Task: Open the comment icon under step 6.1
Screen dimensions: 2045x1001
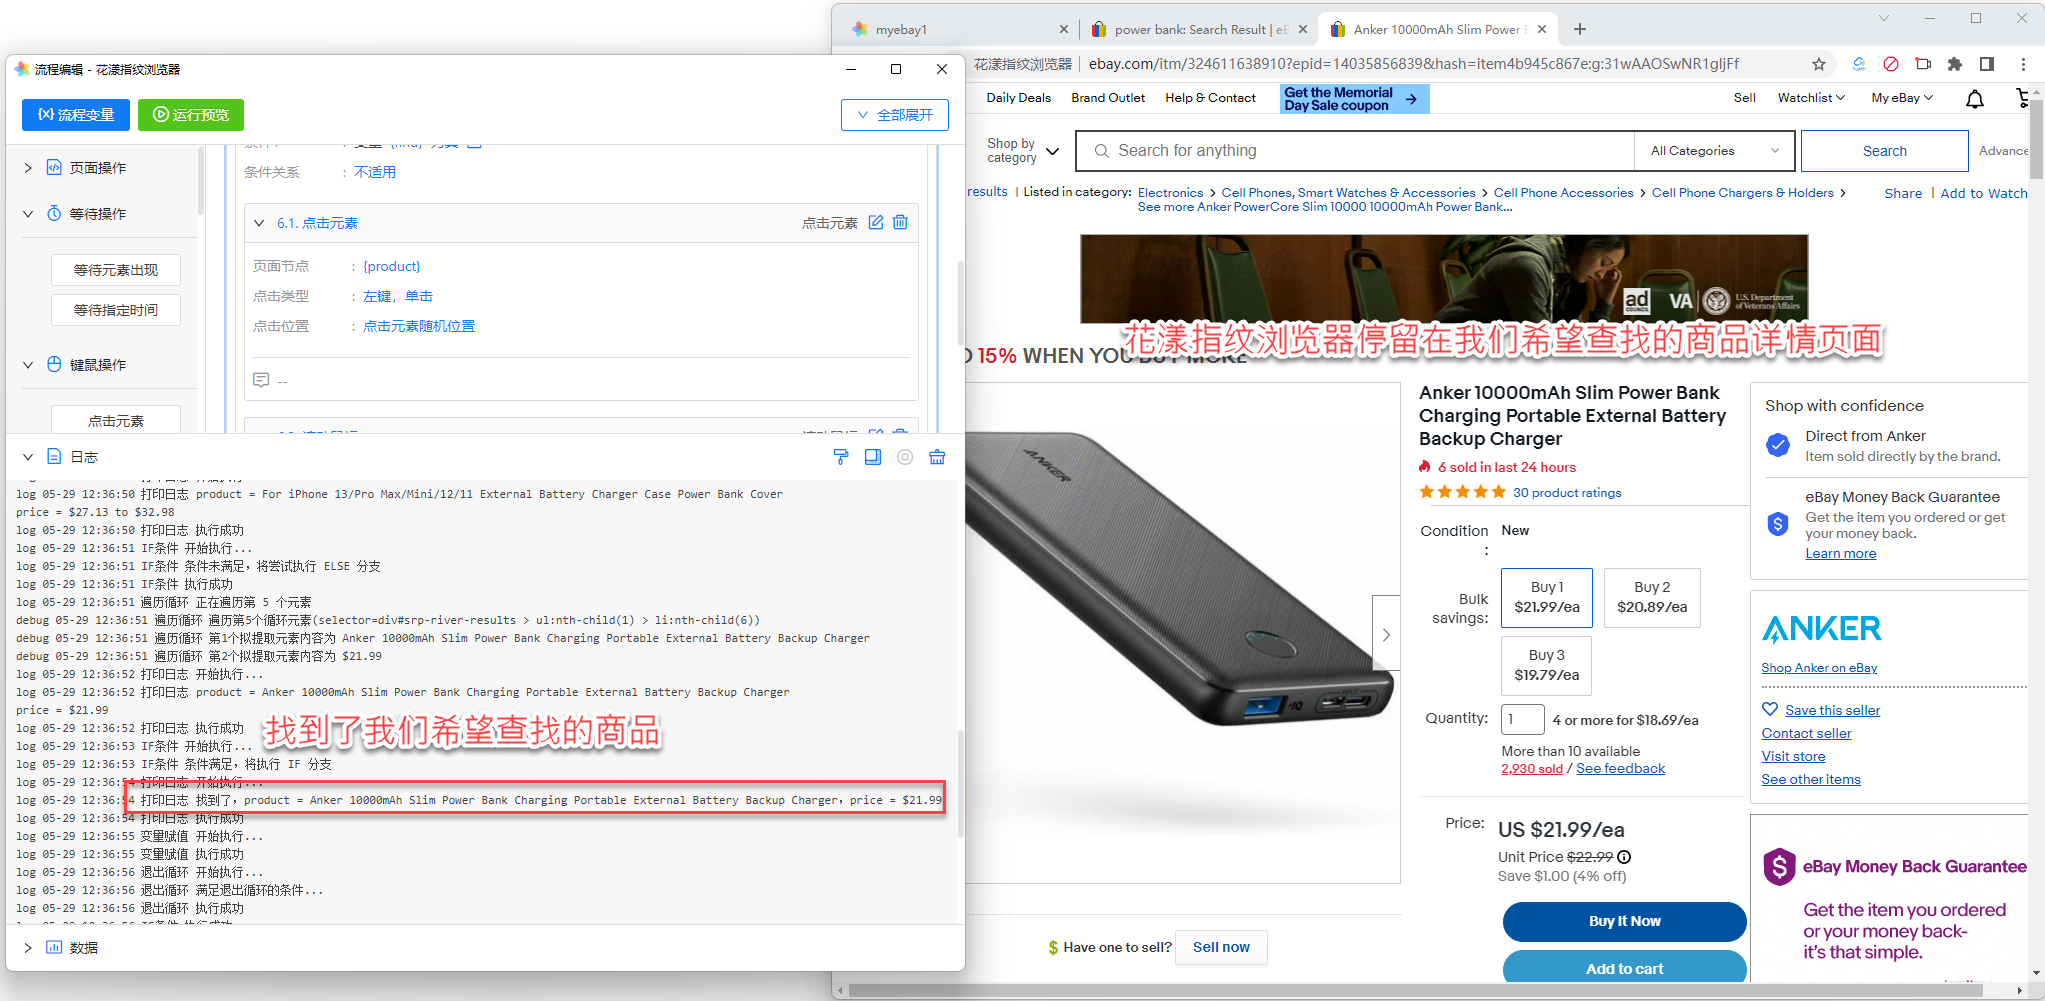Action: (261, 380)
